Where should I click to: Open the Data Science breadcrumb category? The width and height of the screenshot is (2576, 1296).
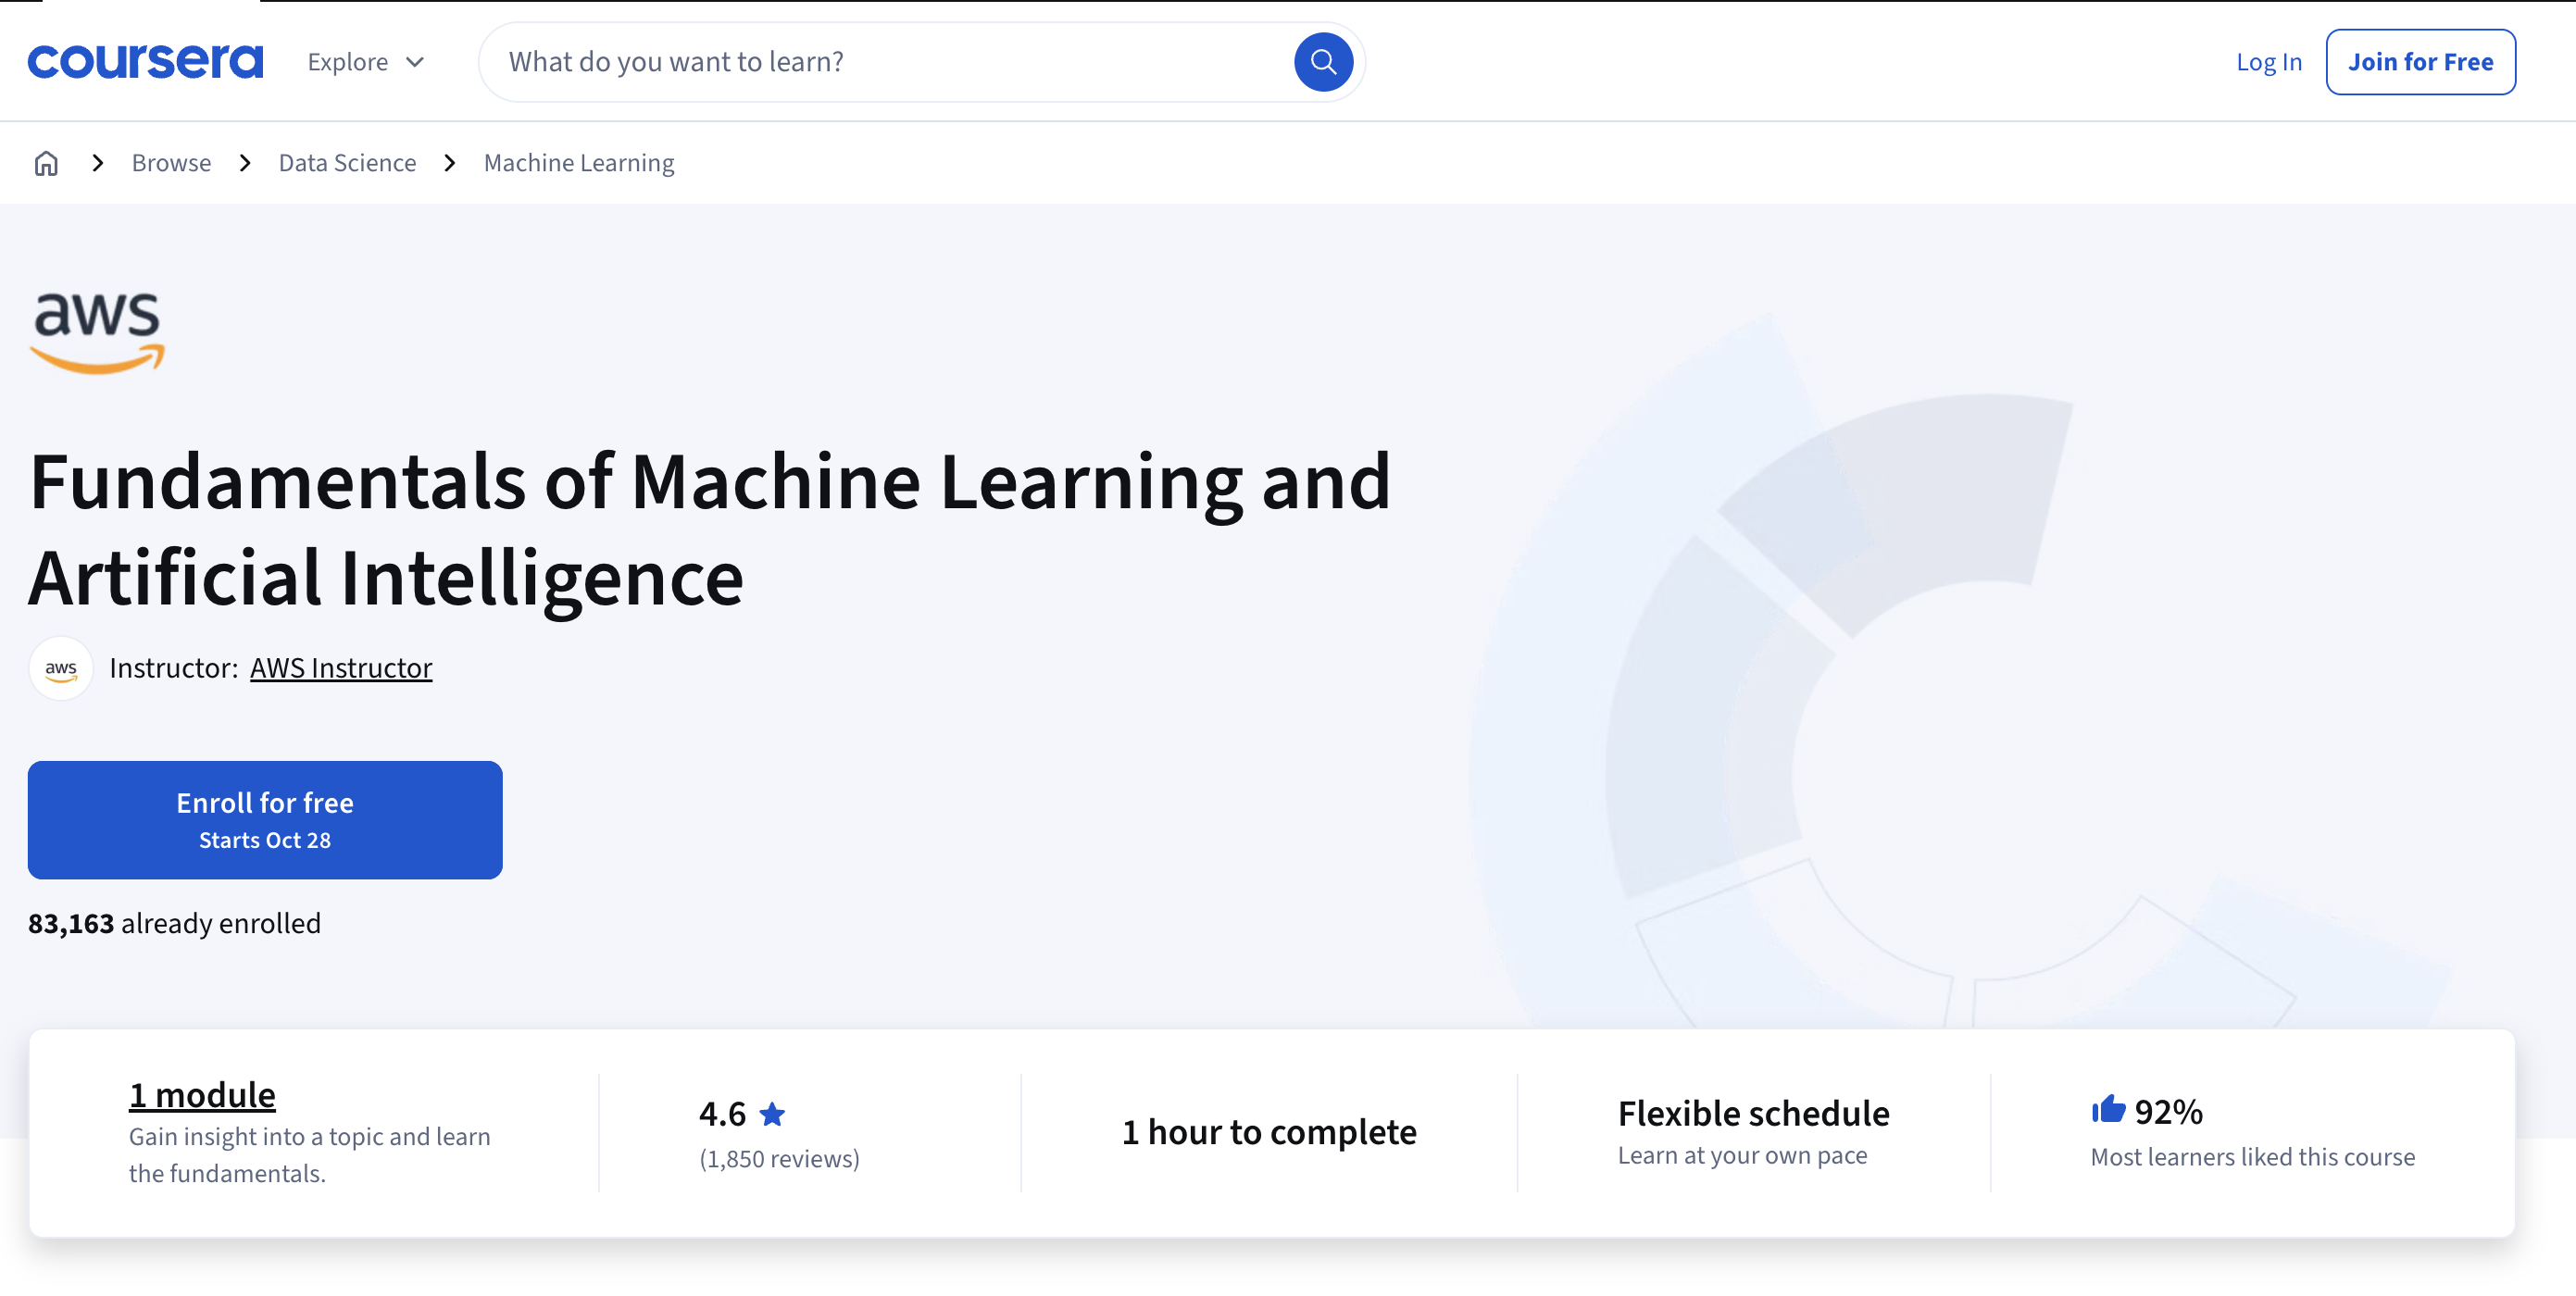click(347, 162)
